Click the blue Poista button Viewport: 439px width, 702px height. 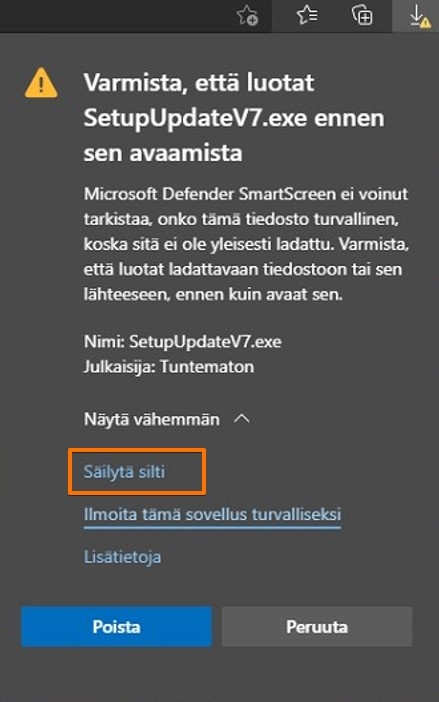coord(116,626)
